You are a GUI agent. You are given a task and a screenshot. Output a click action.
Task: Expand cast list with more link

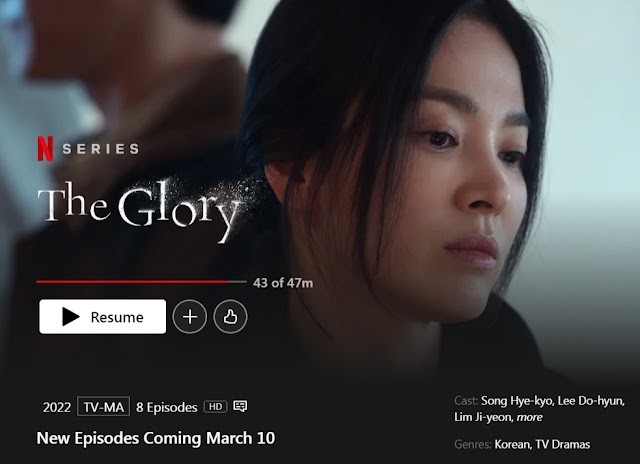[529, 417]
